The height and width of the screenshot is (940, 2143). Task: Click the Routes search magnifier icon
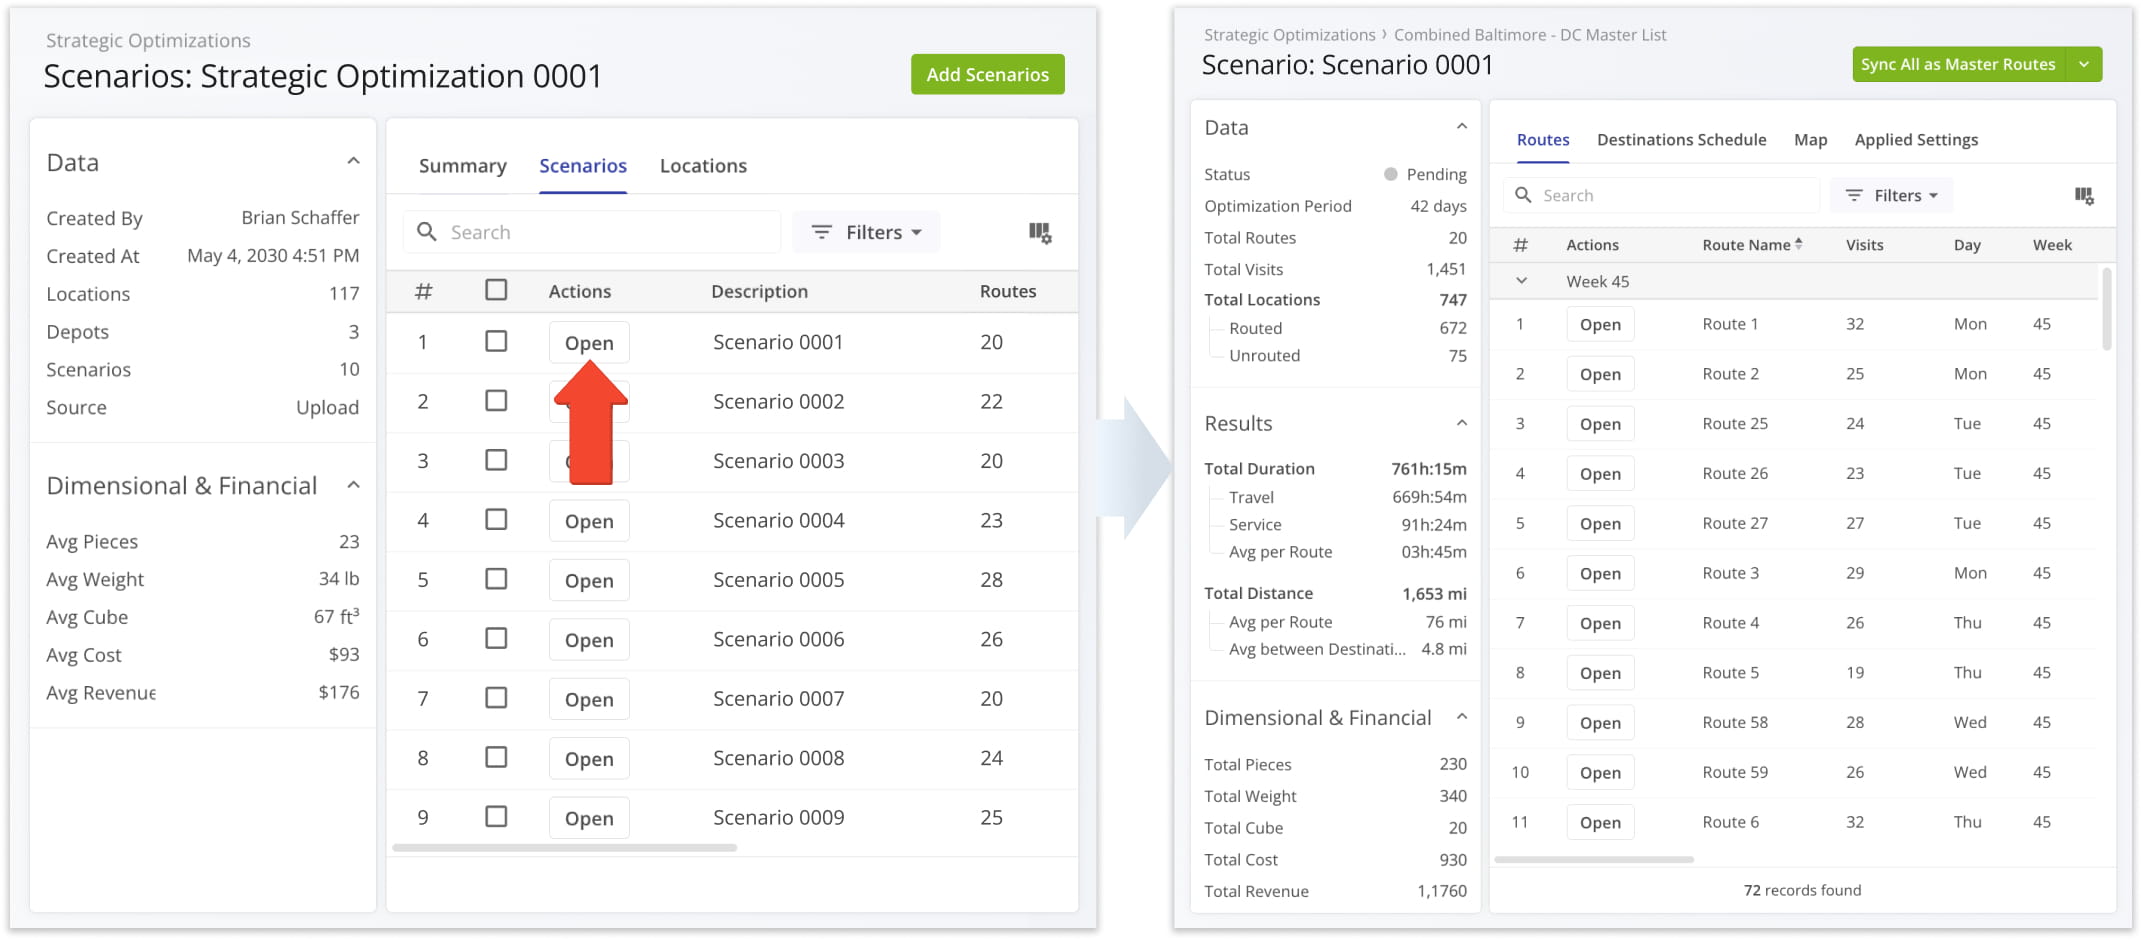[x=1523, y=195]
